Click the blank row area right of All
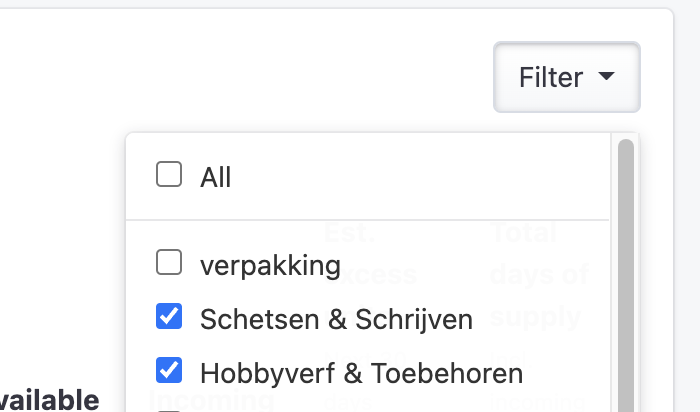700x412 pixels. (x=420, y=176)
